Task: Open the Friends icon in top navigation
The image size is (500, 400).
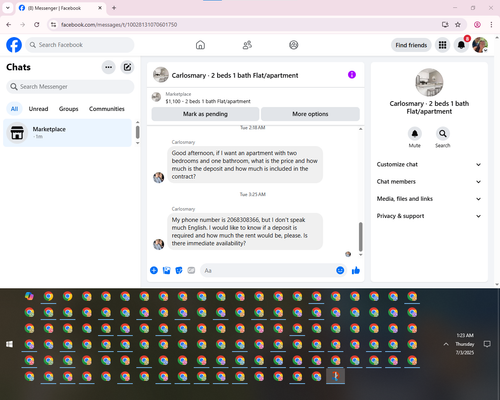Action: click(247, 45)
